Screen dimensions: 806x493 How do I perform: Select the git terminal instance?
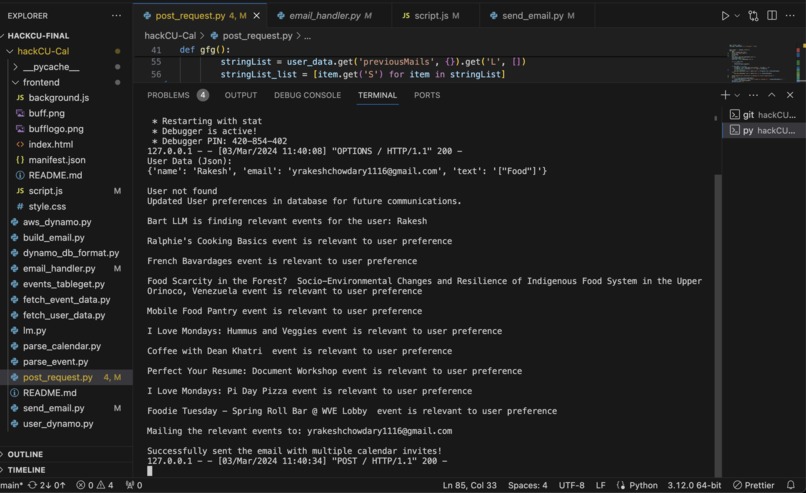coord(763,115)
